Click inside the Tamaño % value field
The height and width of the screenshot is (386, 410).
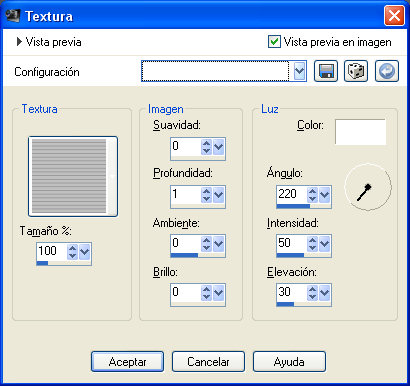(52, 252)
